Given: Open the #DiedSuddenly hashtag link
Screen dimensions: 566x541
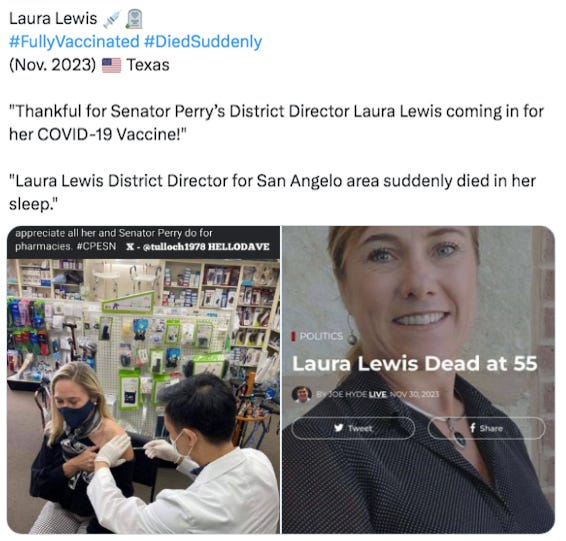Looking at the screenshot, I should pos(203,42).
